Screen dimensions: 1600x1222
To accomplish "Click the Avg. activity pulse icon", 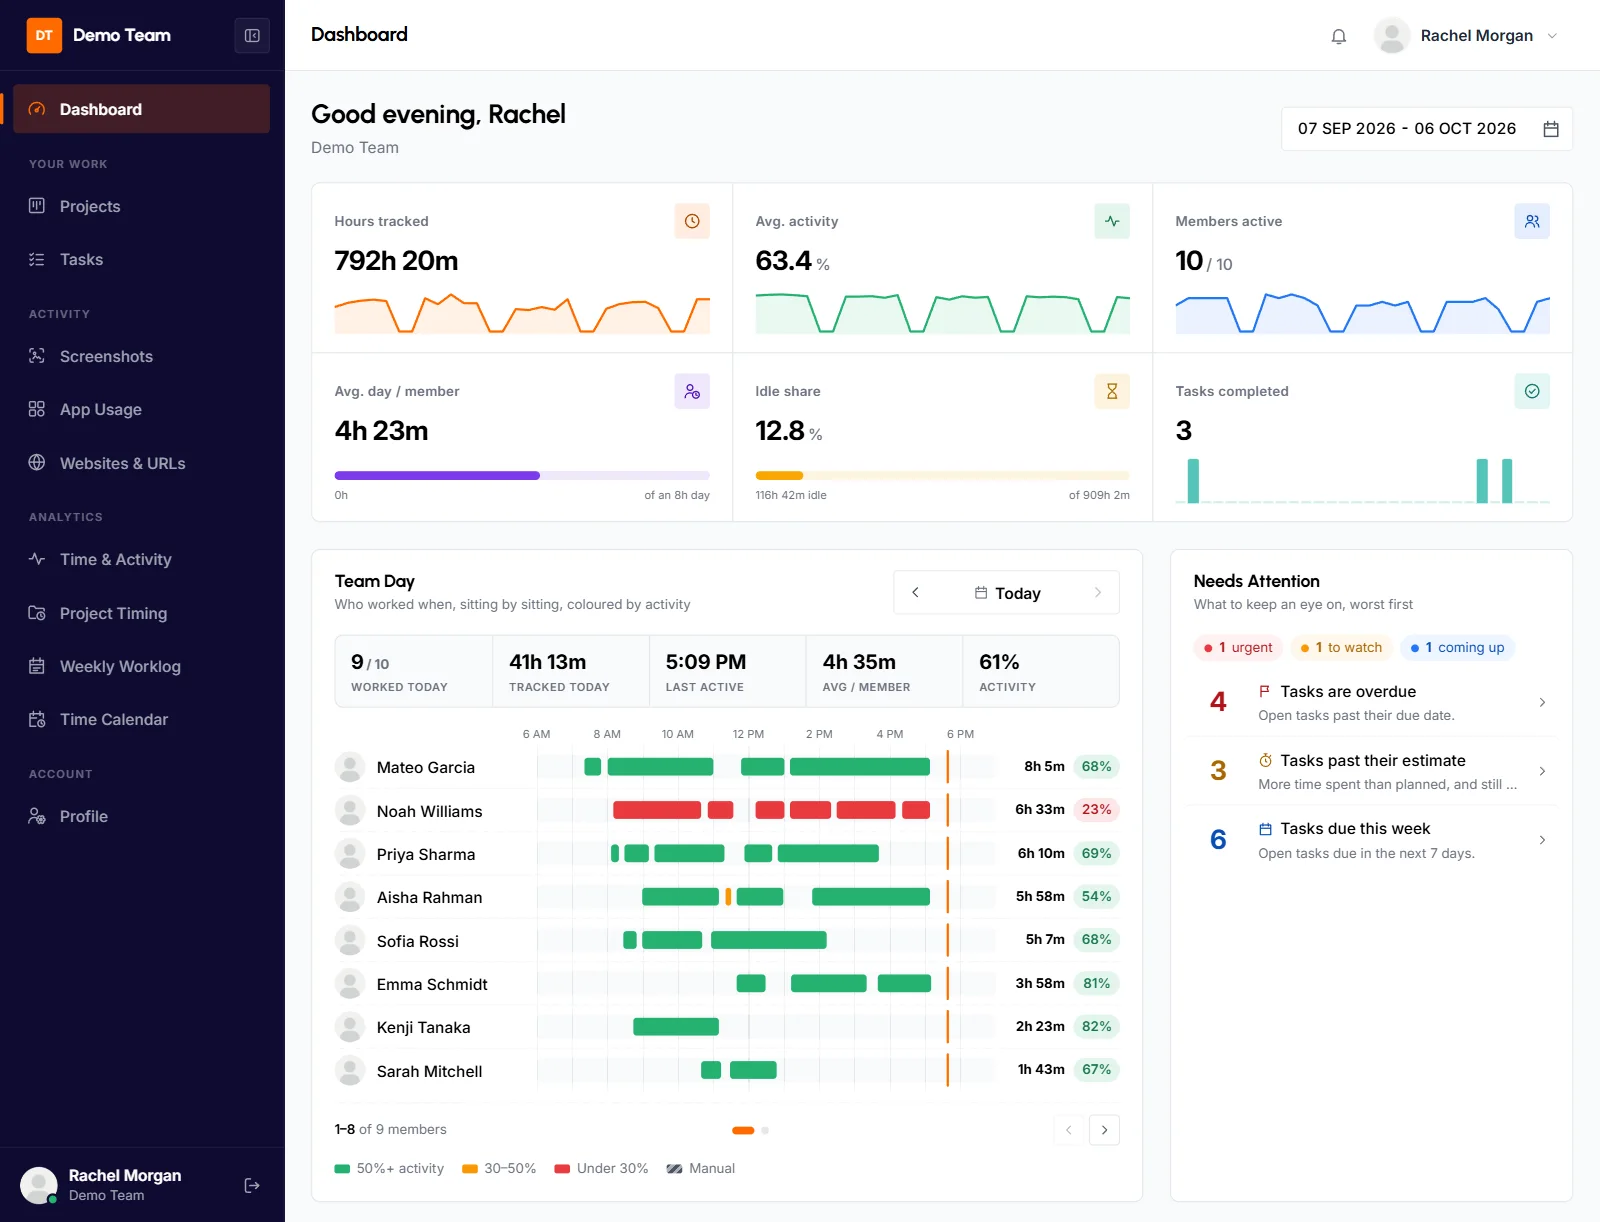I will pyautogui.click(x=1112, y=221).
